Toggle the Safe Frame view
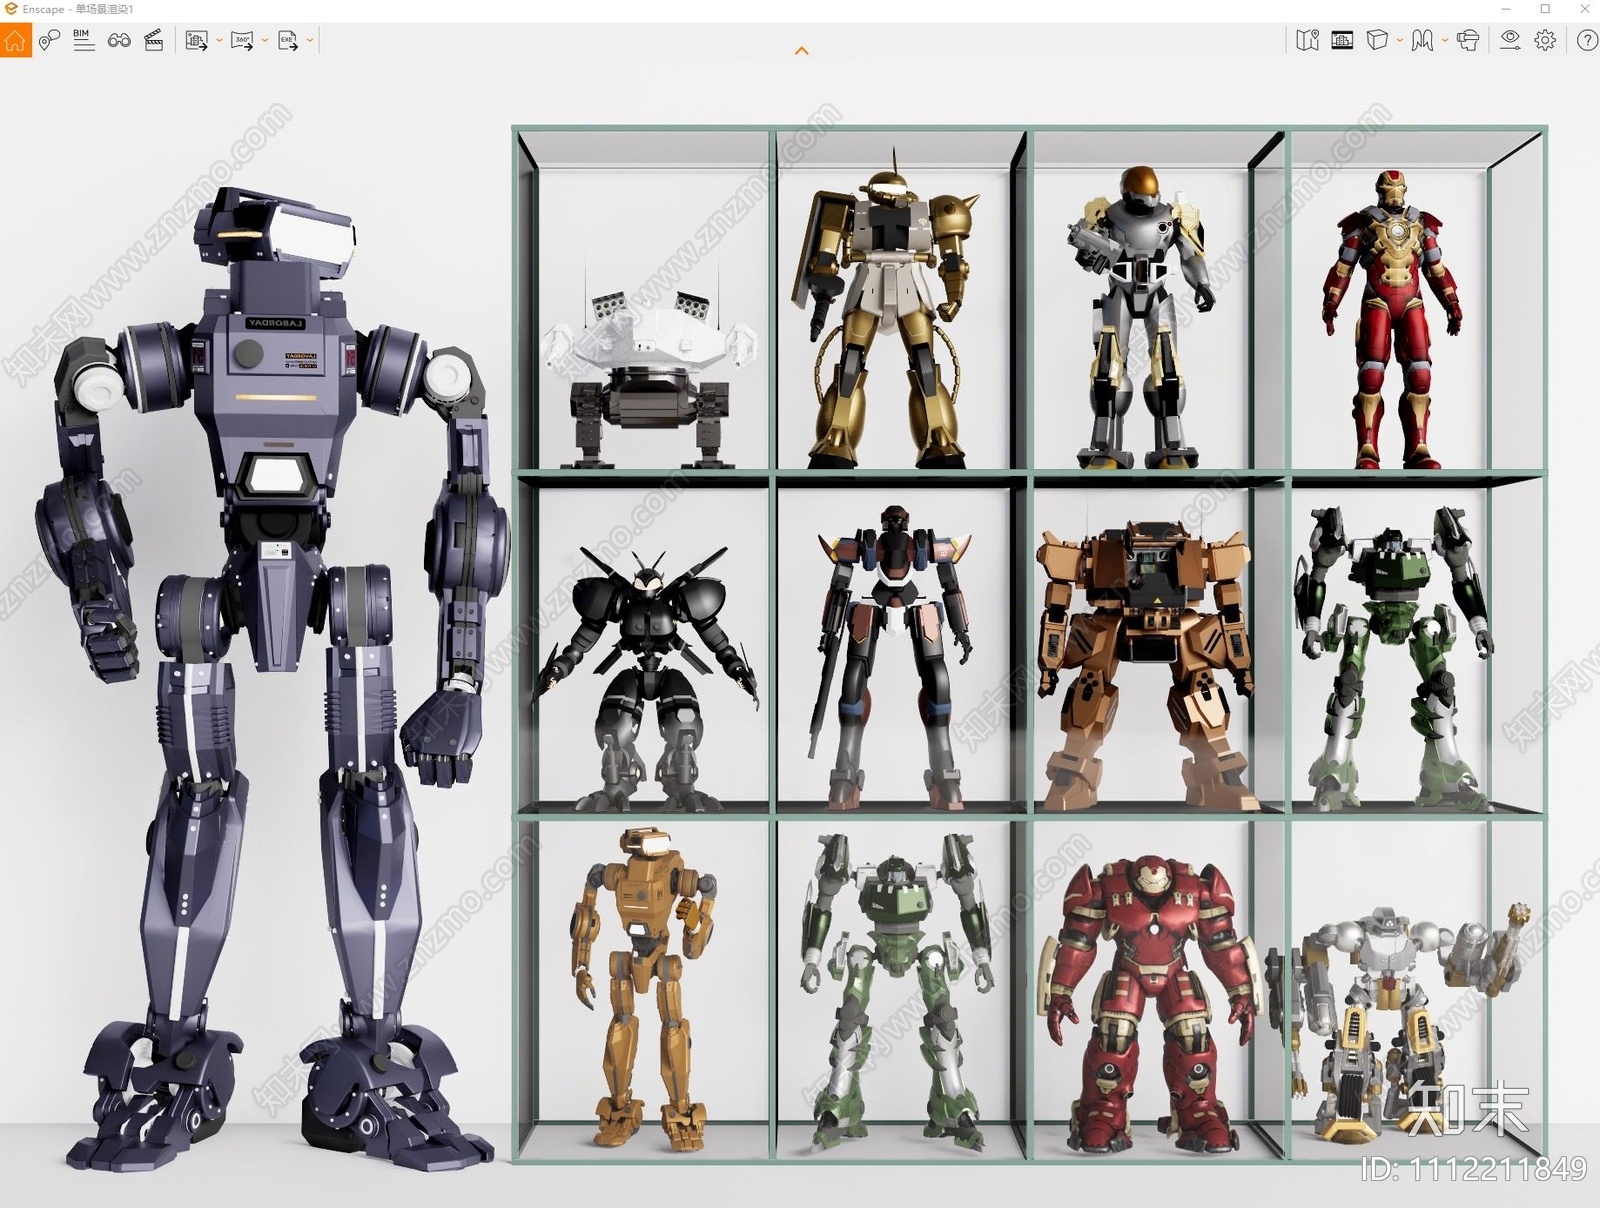Screen dimensions: 1600x1208 (x=1342, y=40)
